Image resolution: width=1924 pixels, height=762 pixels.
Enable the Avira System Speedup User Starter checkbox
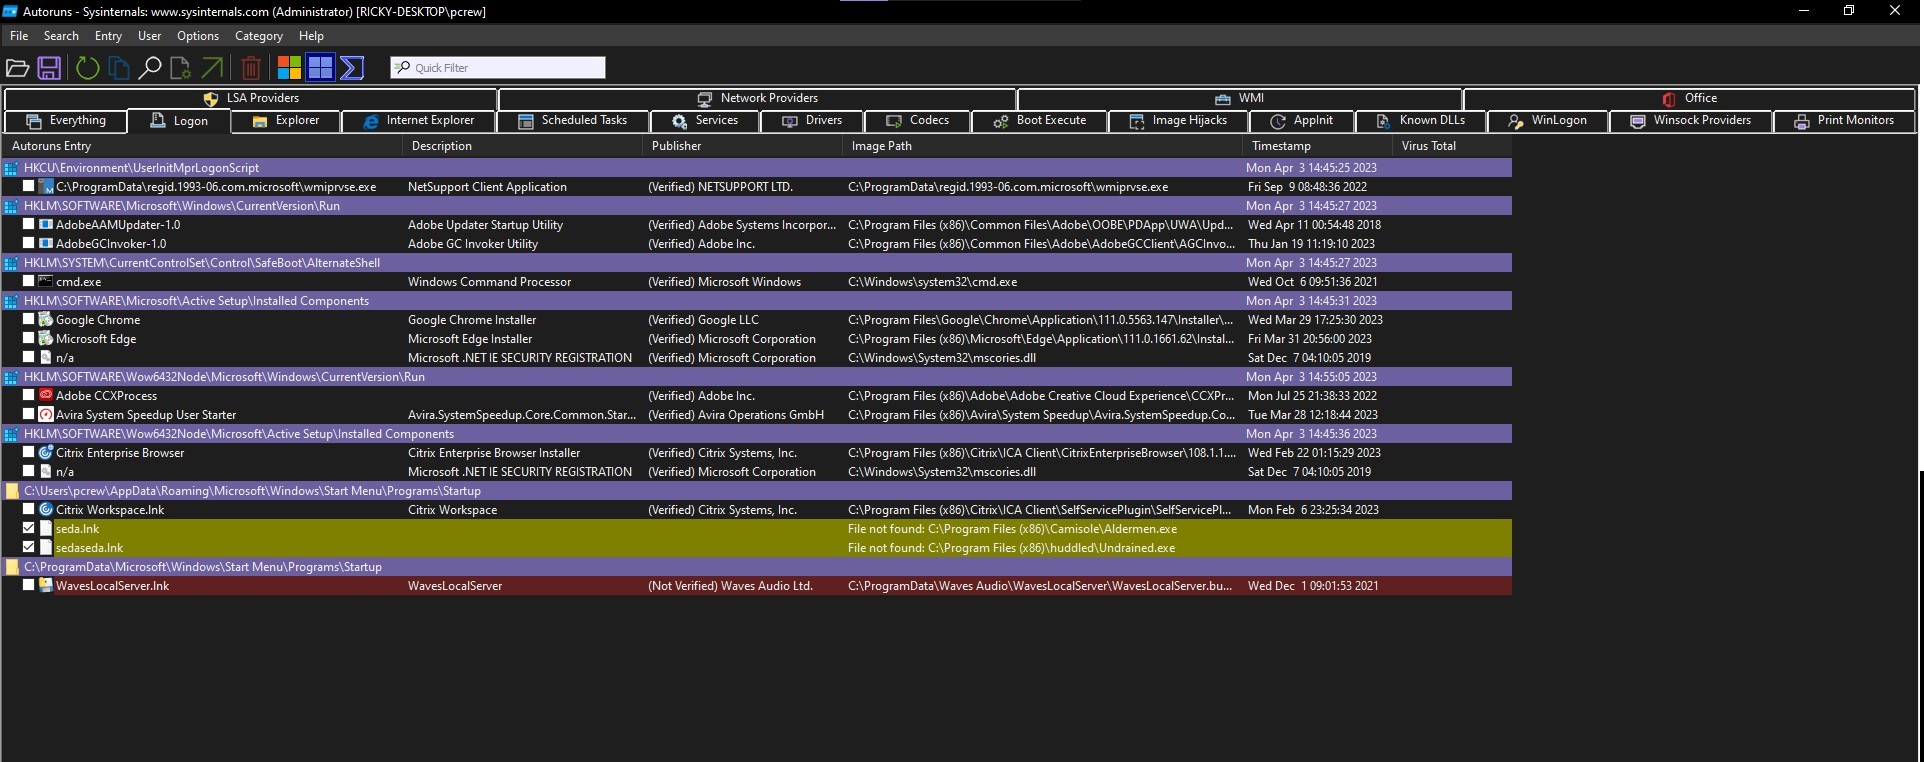pos(29,414)
